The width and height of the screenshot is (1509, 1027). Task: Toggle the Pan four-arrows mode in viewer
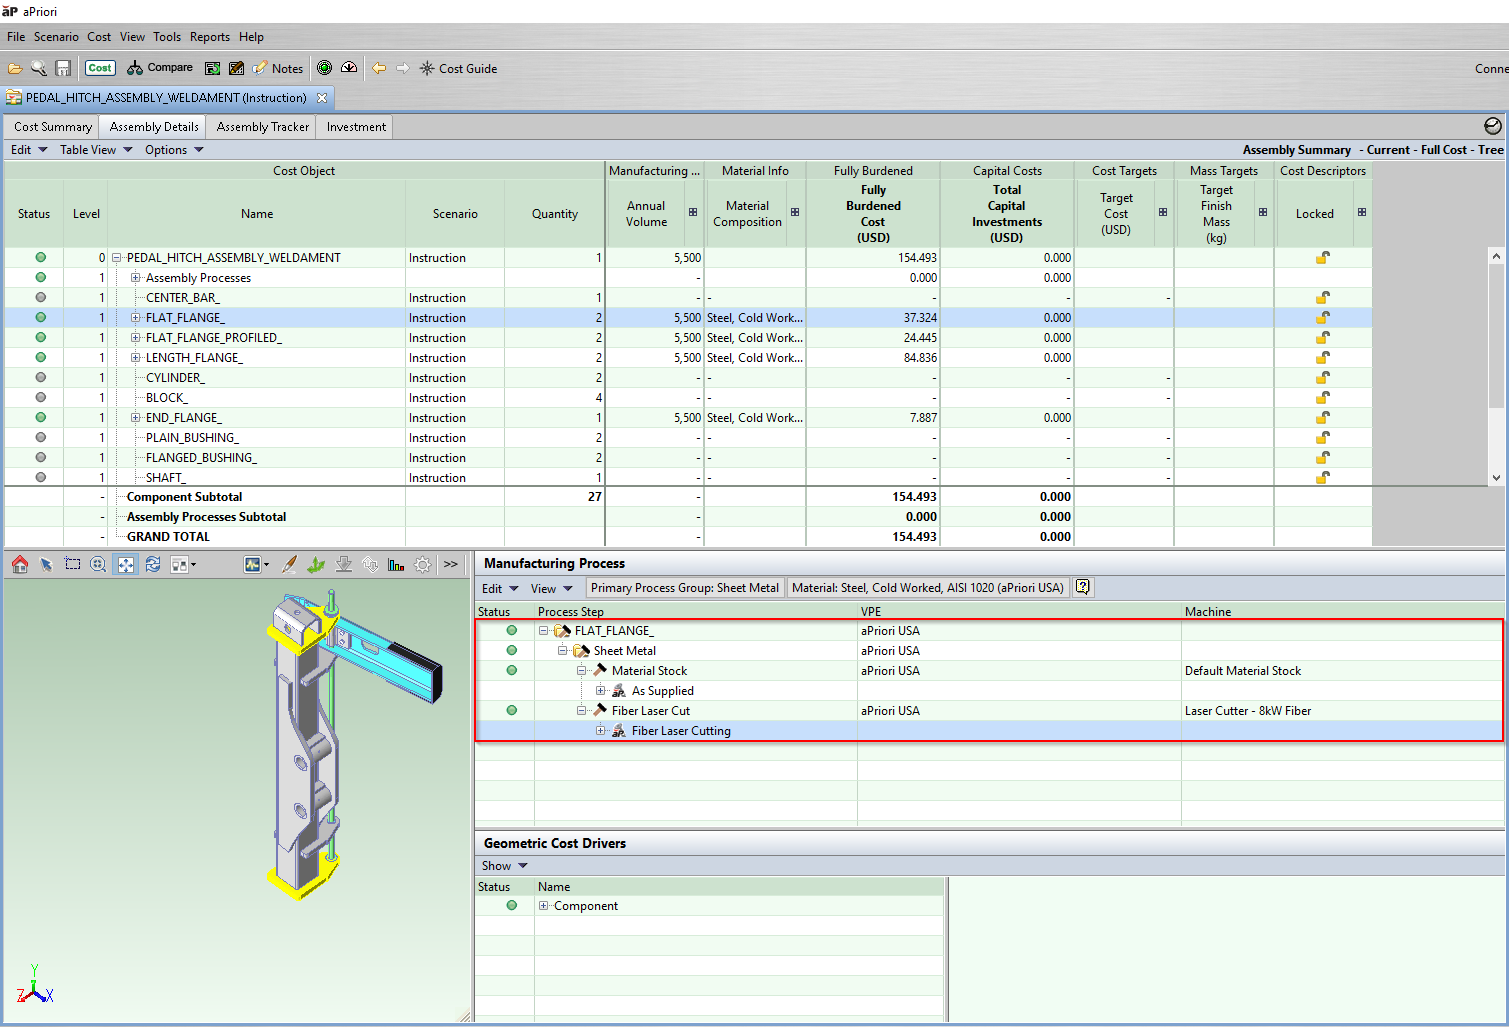125,565
